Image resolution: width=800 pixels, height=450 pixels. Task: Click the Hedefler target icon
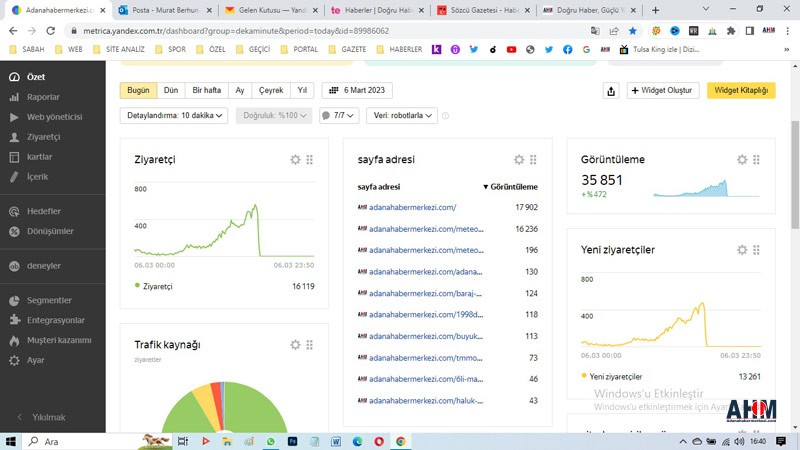pos(14,211)
